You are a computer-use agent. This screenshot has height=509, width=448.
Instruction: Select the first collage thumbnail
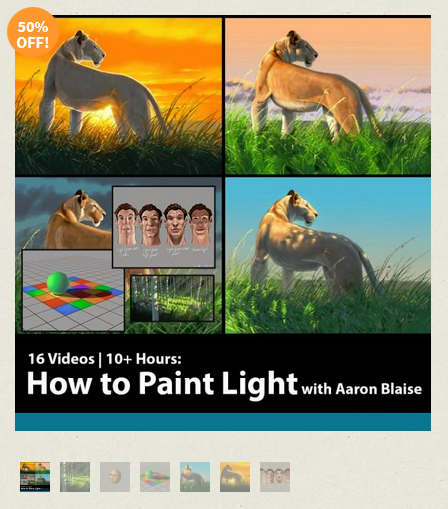coord(35,477)
